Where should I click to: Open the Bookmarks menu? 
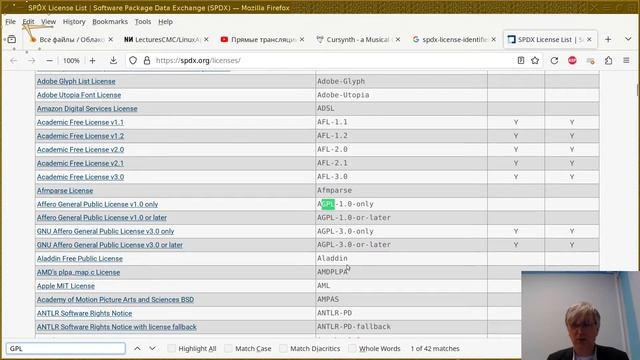tap(110, 22)
